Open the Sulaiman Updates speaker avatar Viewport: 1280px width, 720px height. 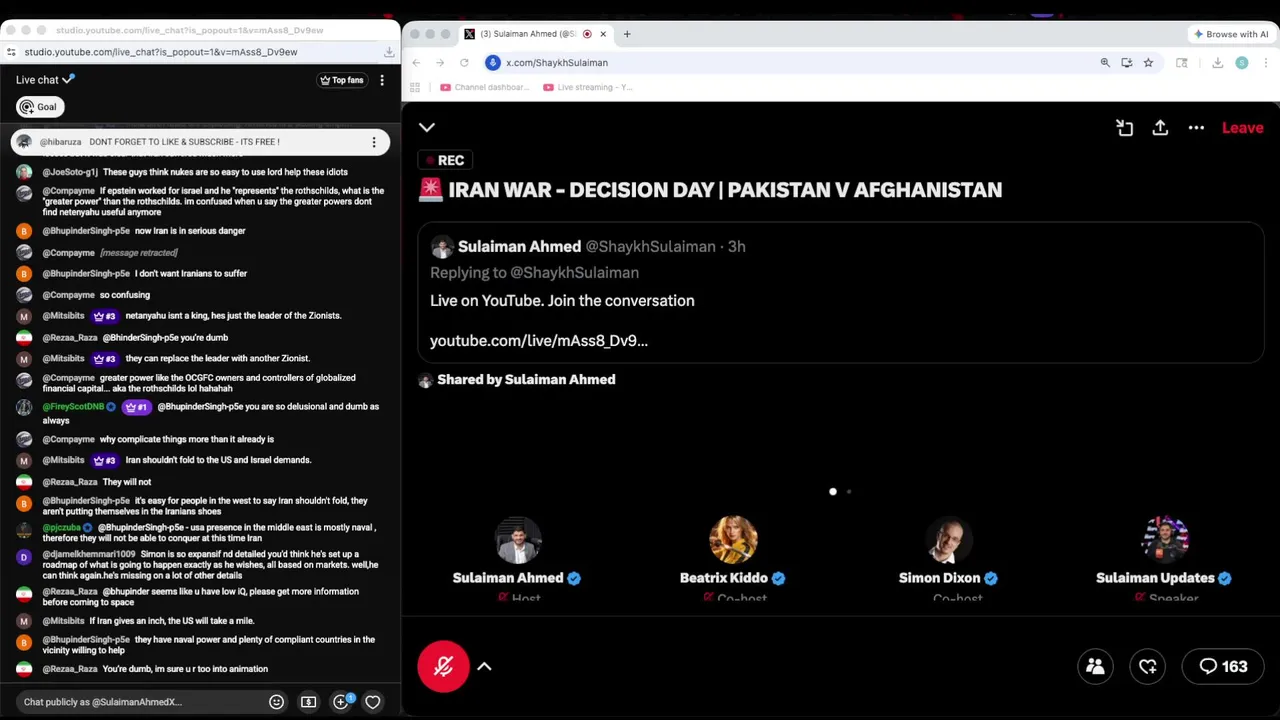1164,541
